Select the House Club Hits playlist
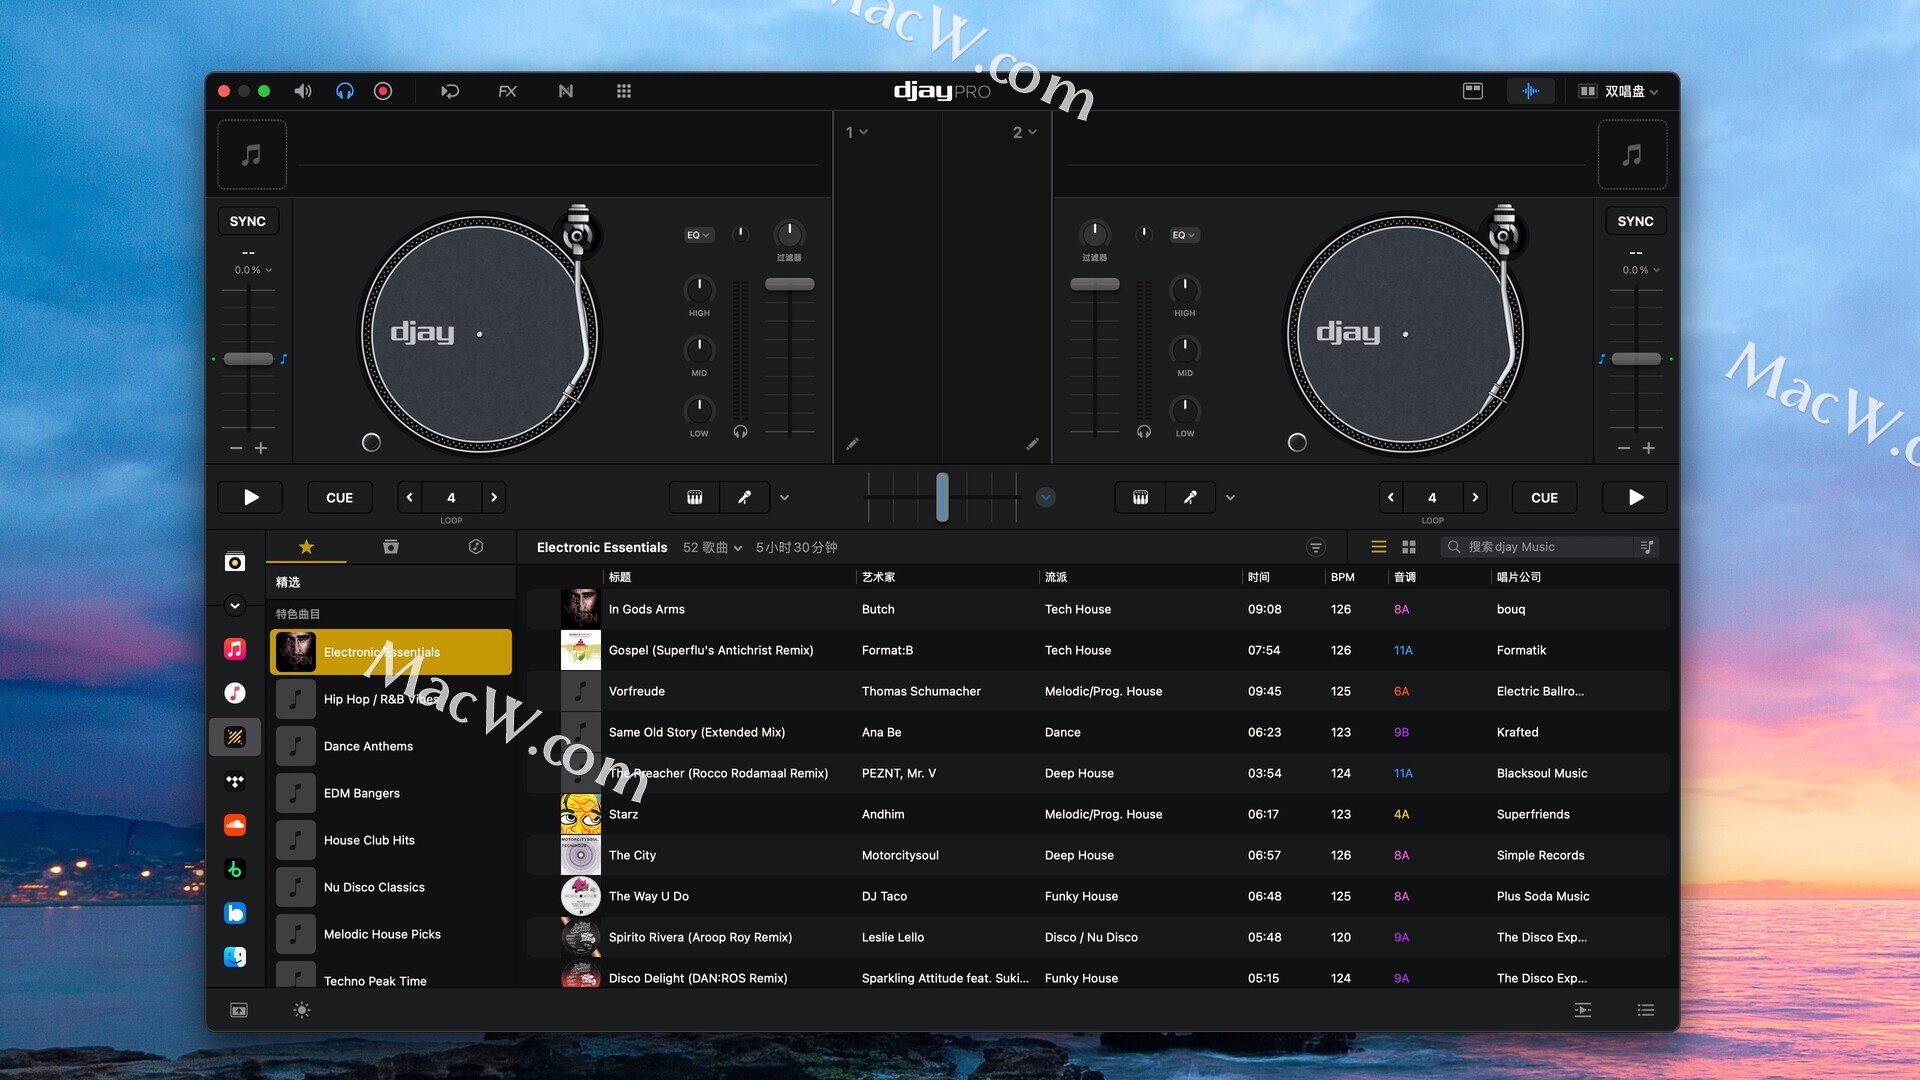Screen dimensions: 1920x1080 click(391, 840)
